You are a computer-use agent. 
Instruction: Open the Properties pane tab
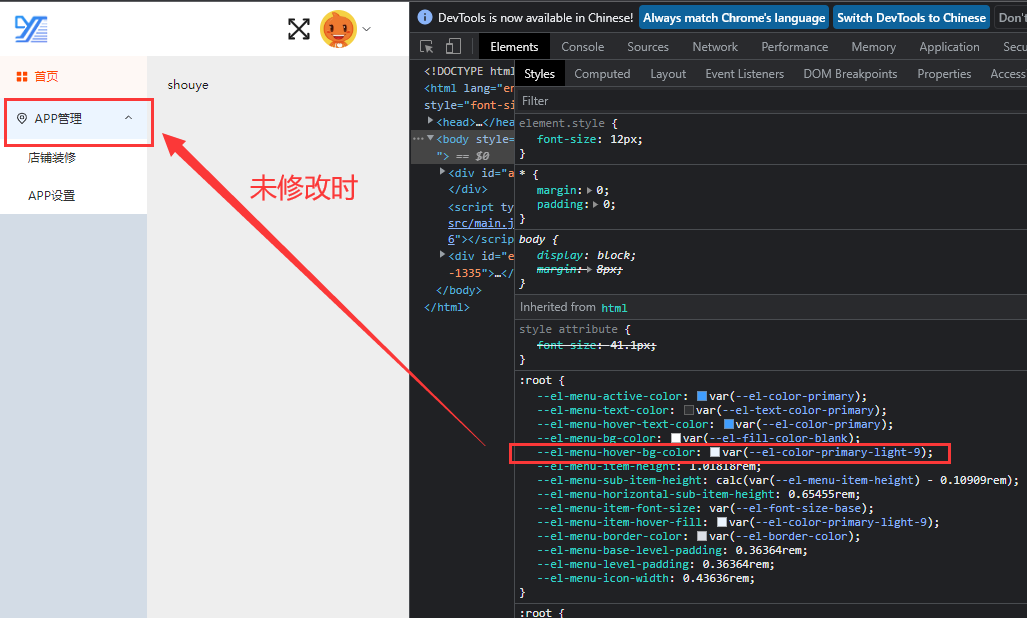(x=944, y=74)
